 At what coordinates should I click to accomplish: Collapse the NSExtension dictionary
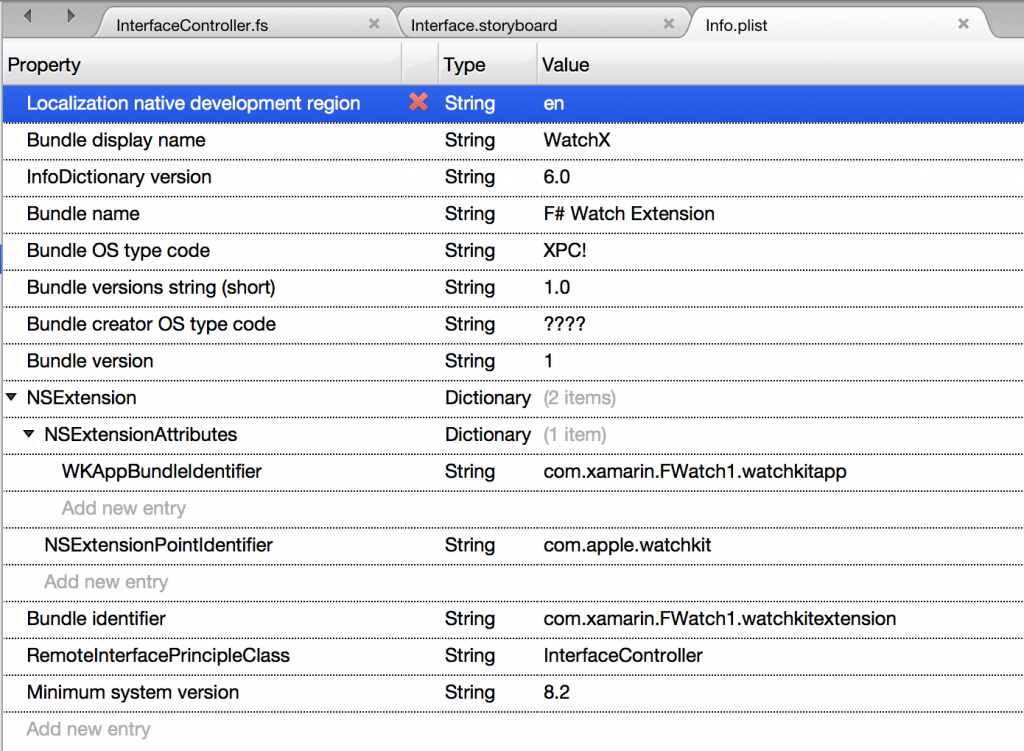pos(10,397)
